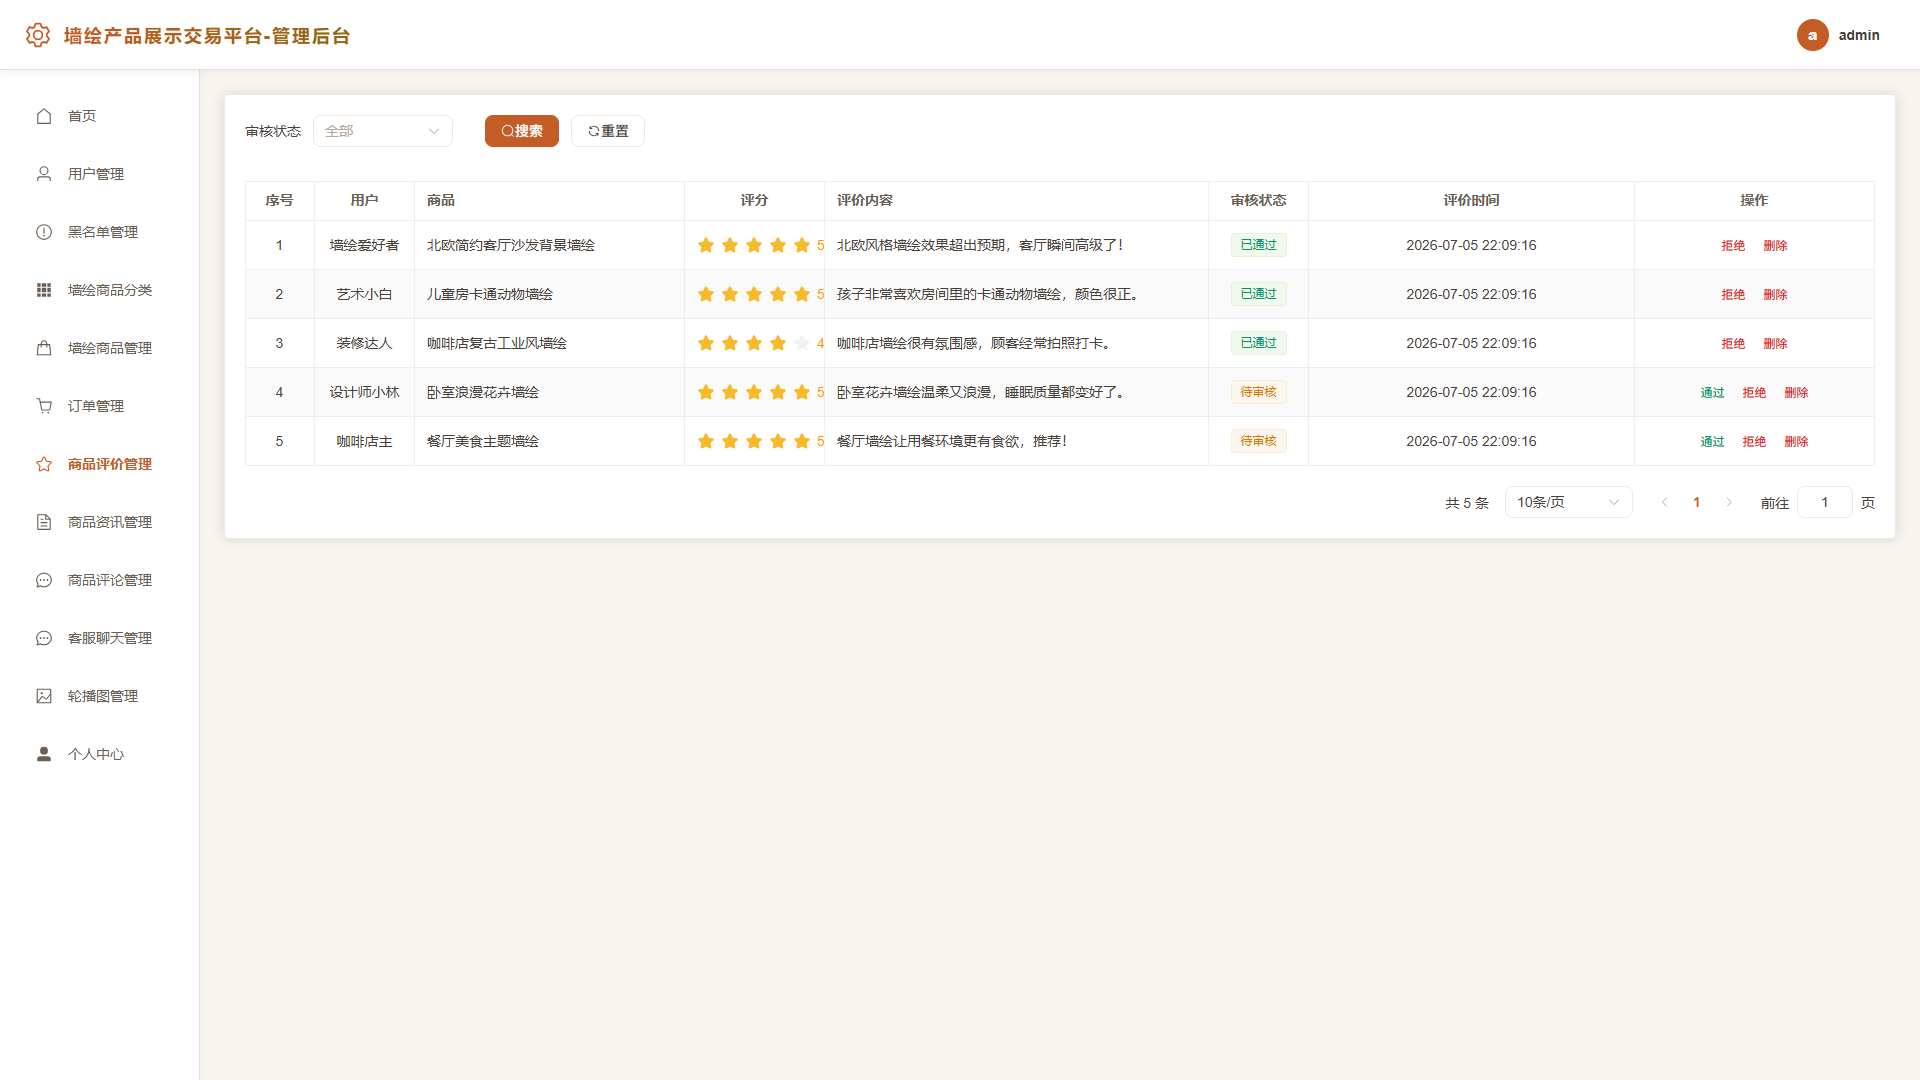Image resolution: width=1920 pixels, height=1080 pixels.
Task: Delete 咖啡店主 review
Action: coord(1796,442)
